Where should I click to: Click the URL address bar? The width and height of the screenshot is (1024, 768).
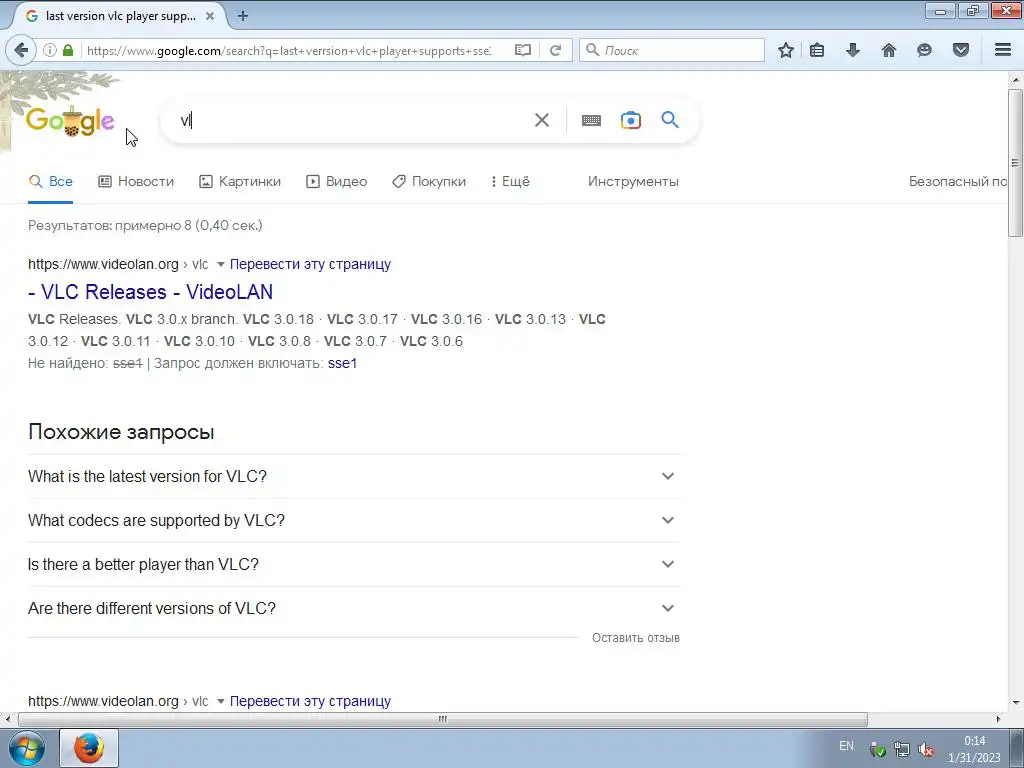click(287, 50)
